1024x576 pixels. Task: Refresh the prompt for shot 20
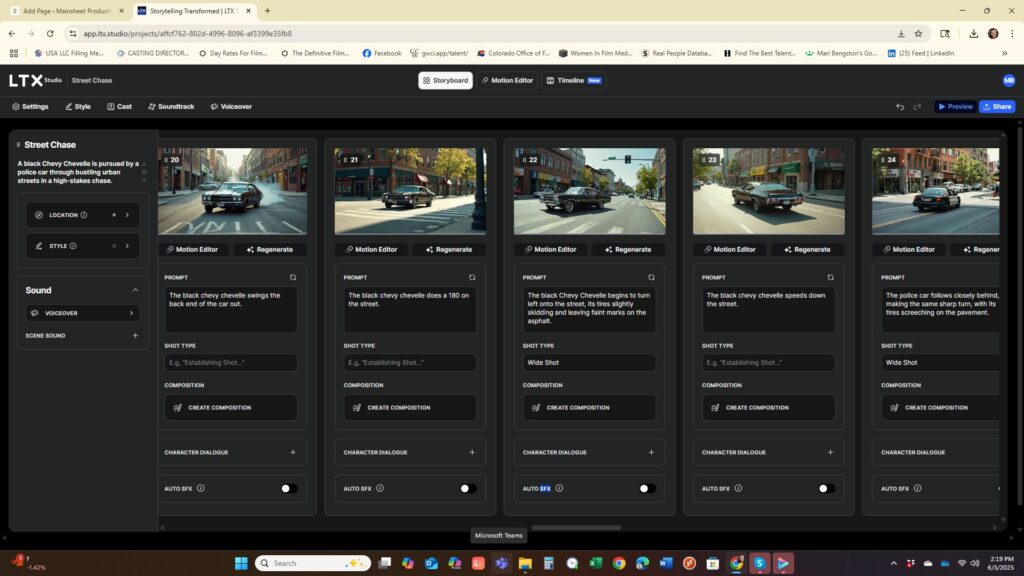click(293, 277)
